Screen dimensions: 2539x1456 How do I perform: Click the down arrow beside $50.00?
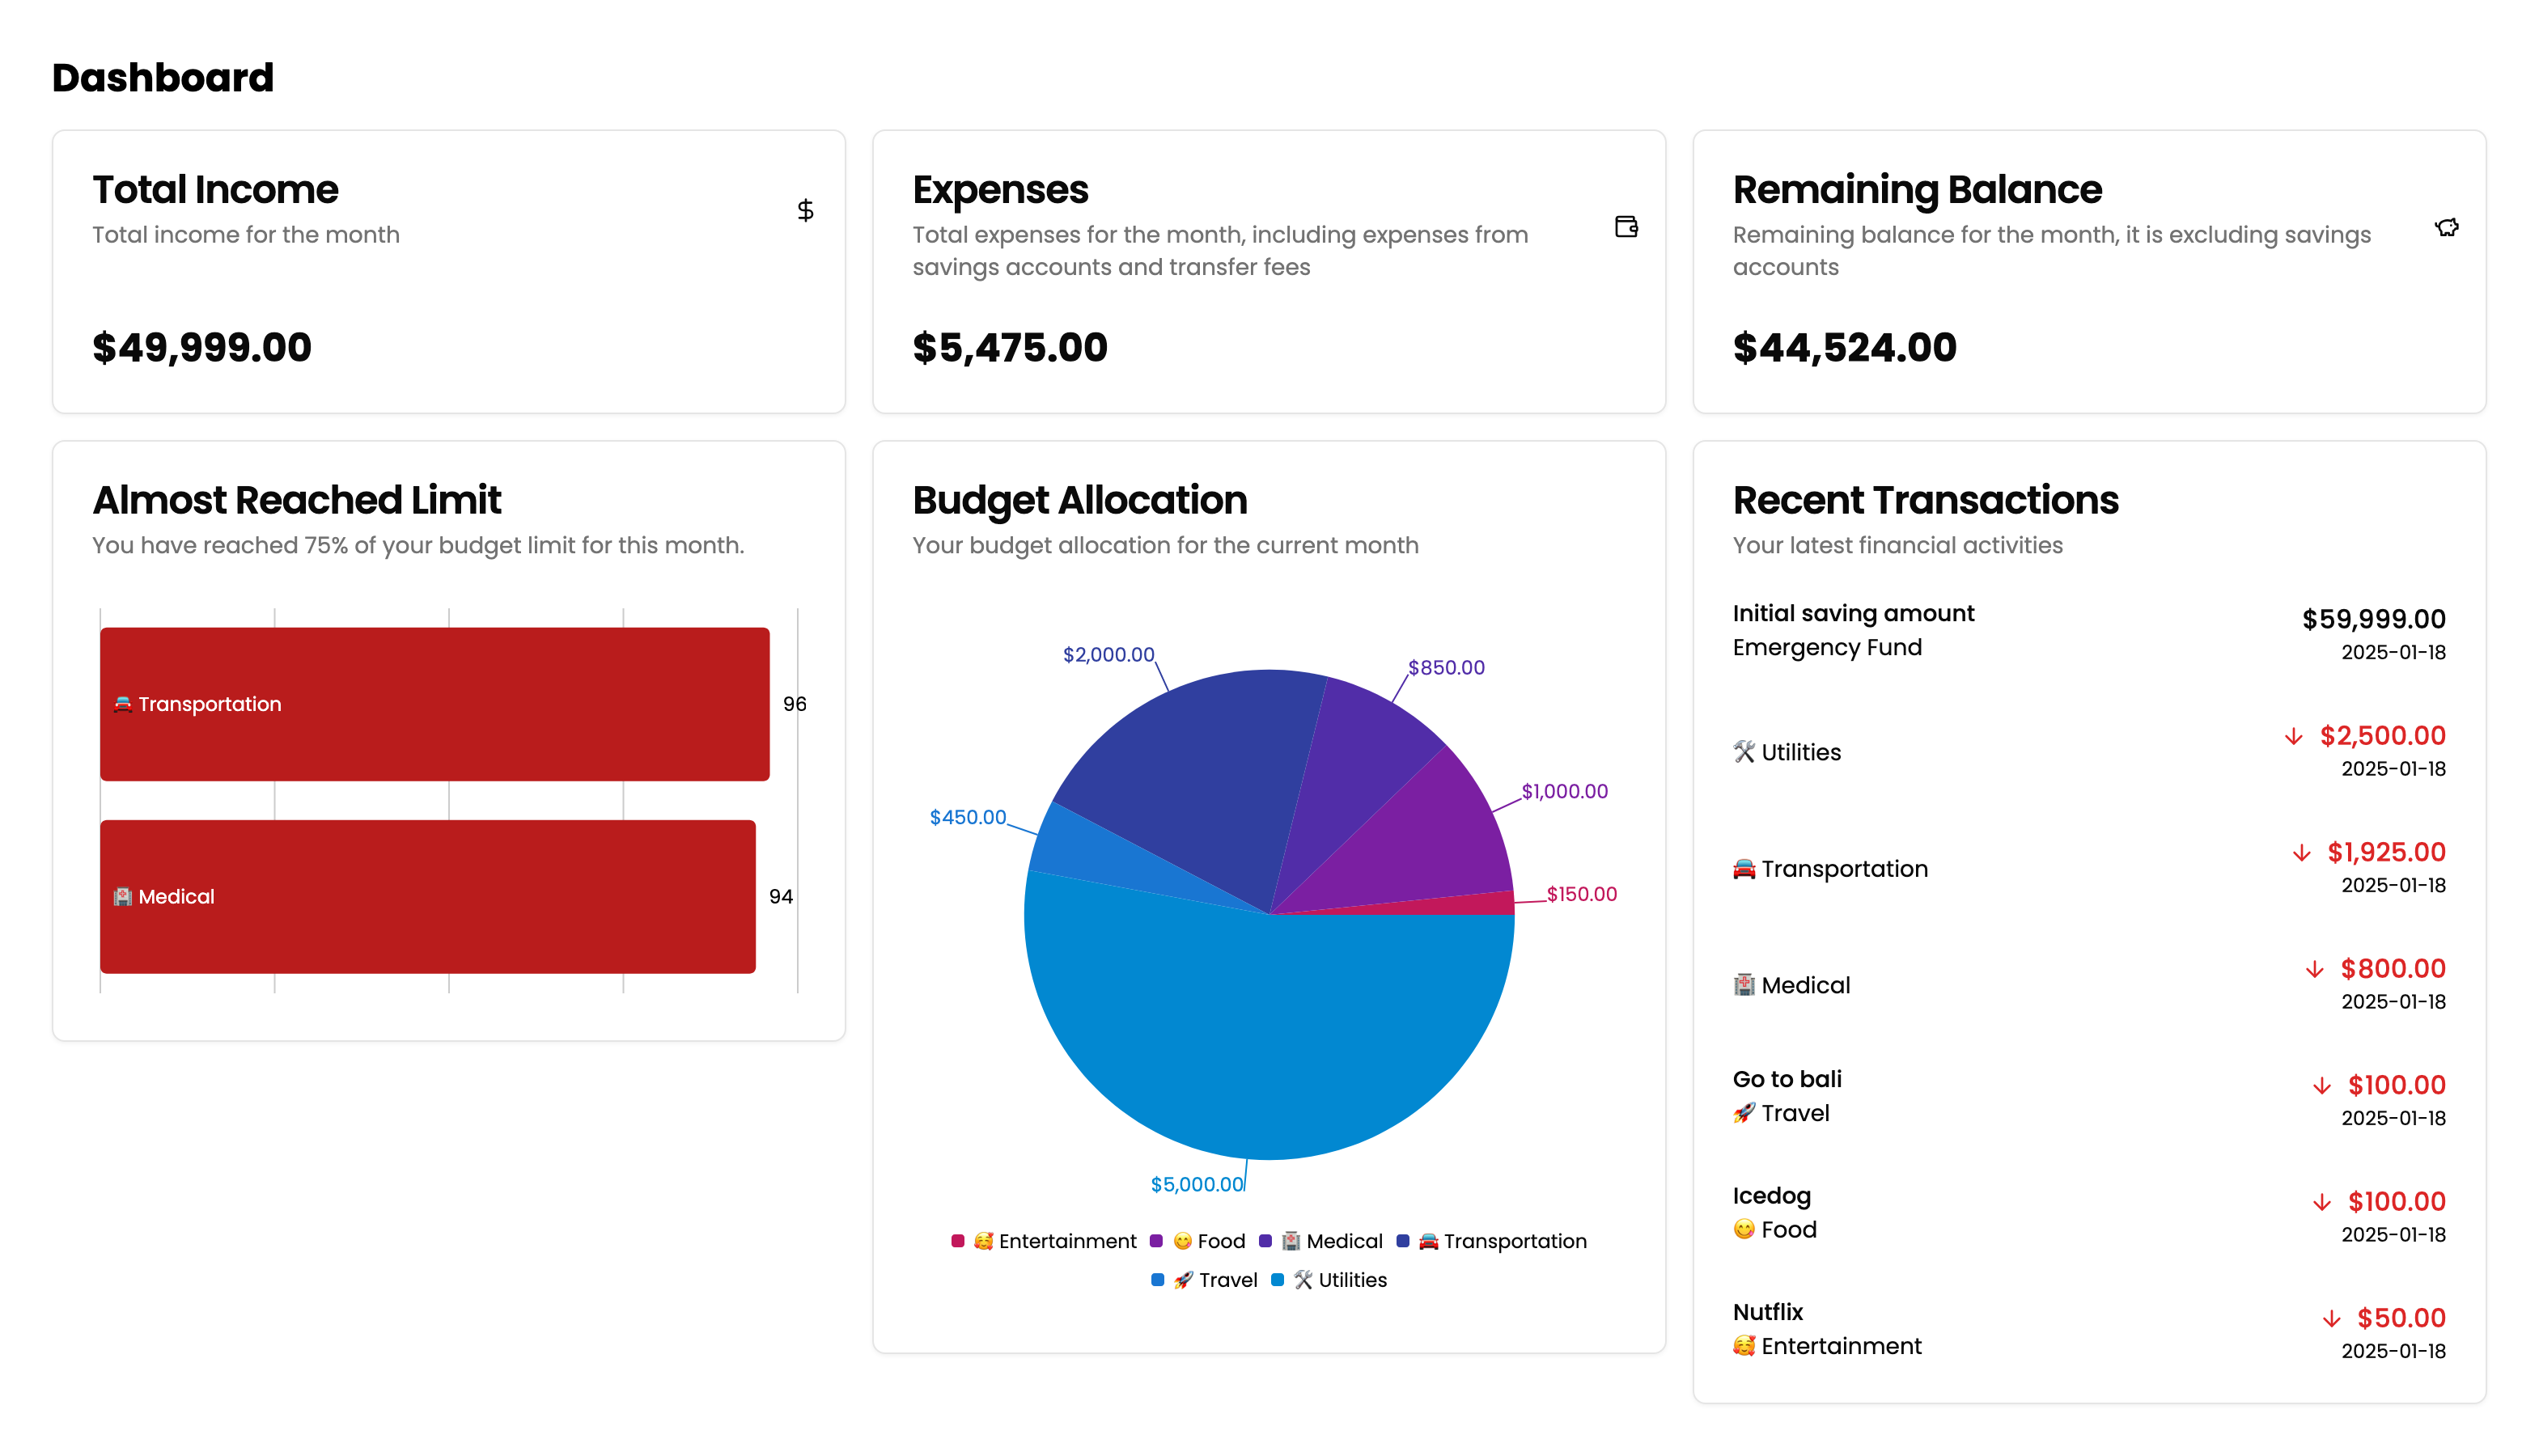pyautogui.click(x=2331, y=1319)
